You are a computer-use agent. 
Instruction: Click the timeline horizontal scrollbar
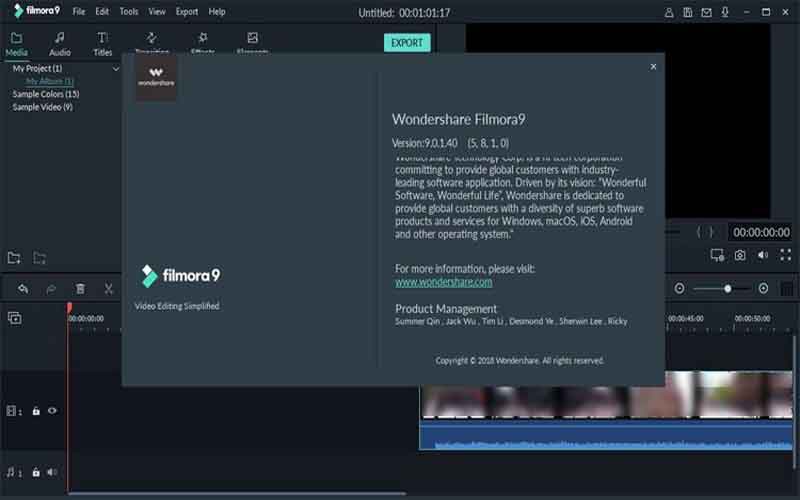click(237, 493)
